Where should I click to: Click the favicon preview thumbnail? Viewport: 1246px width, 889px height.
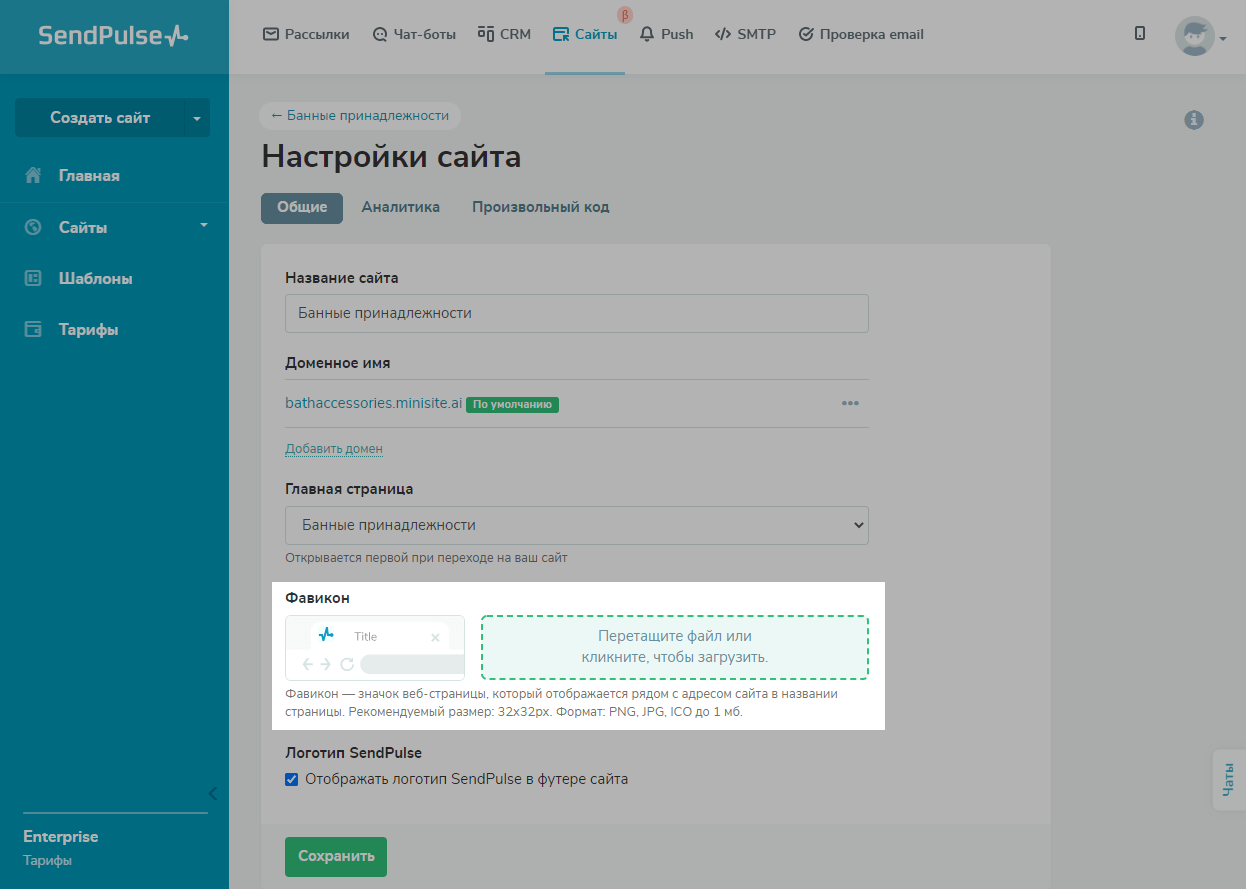[375, 648]
